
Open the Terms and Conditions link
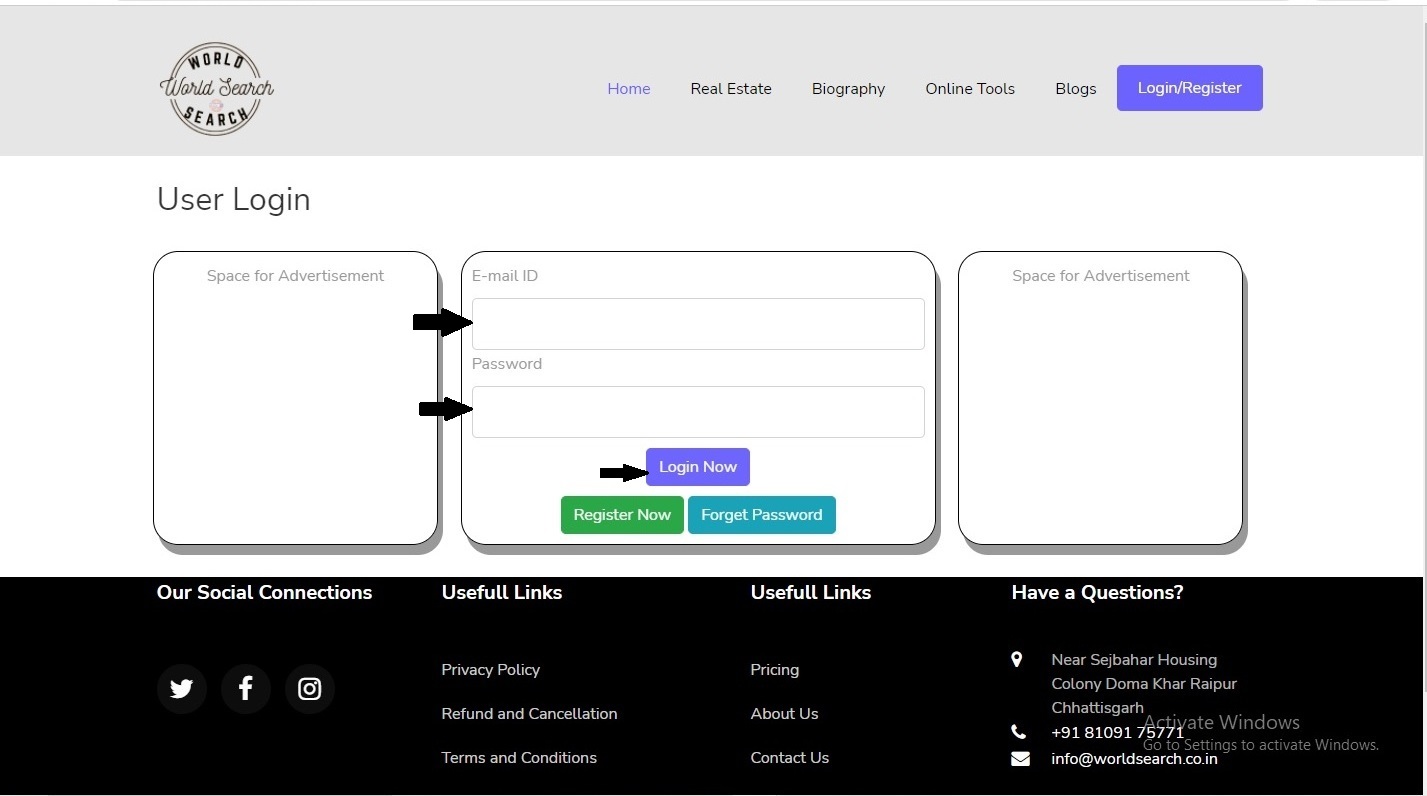pos(519,758)
